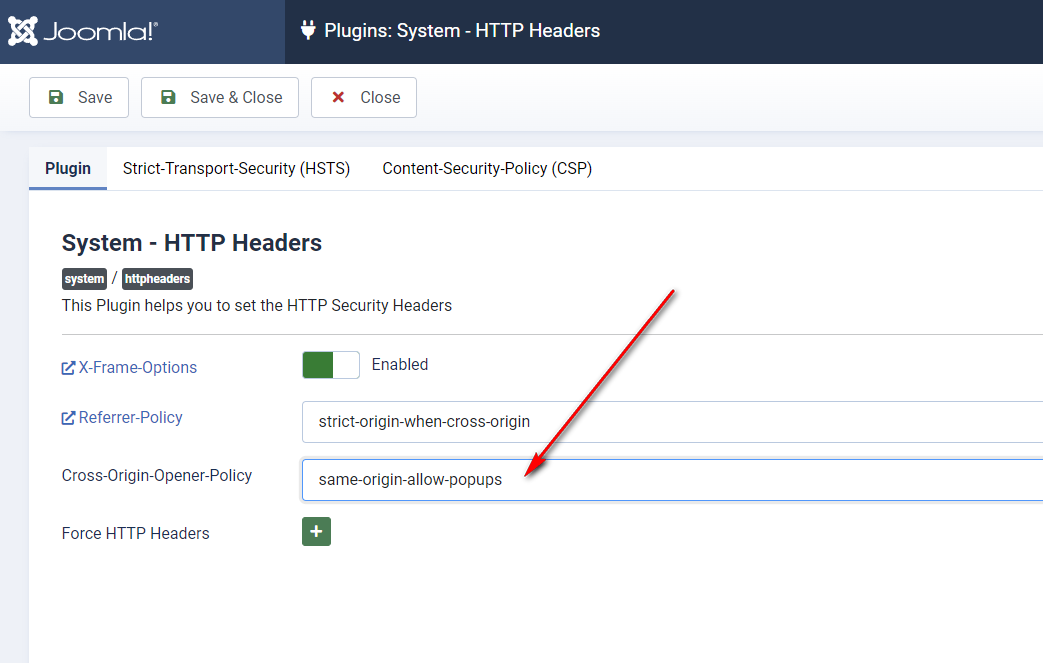
Task: Select the Plugin tab
Action: pyautogui.click(x=68, y=169)
